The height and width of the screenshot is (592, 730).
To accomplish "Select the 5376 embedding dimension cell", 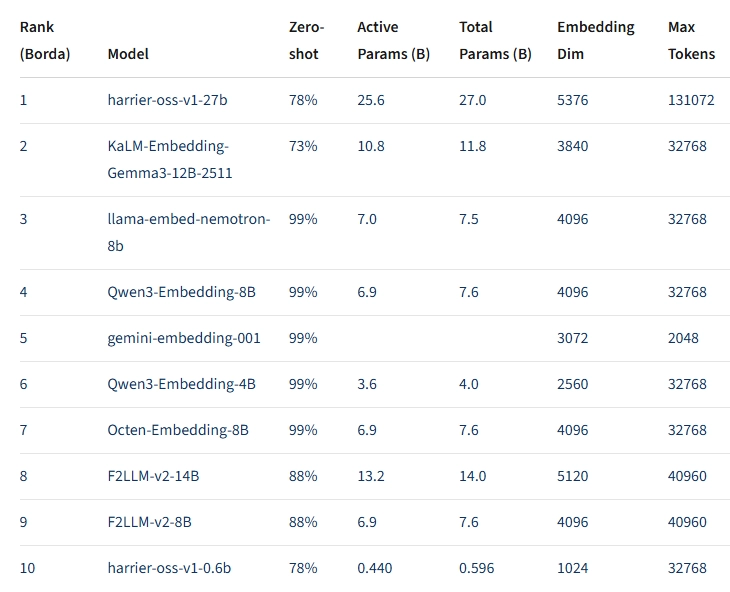I will pyautogui.click(x=573, y=100).
